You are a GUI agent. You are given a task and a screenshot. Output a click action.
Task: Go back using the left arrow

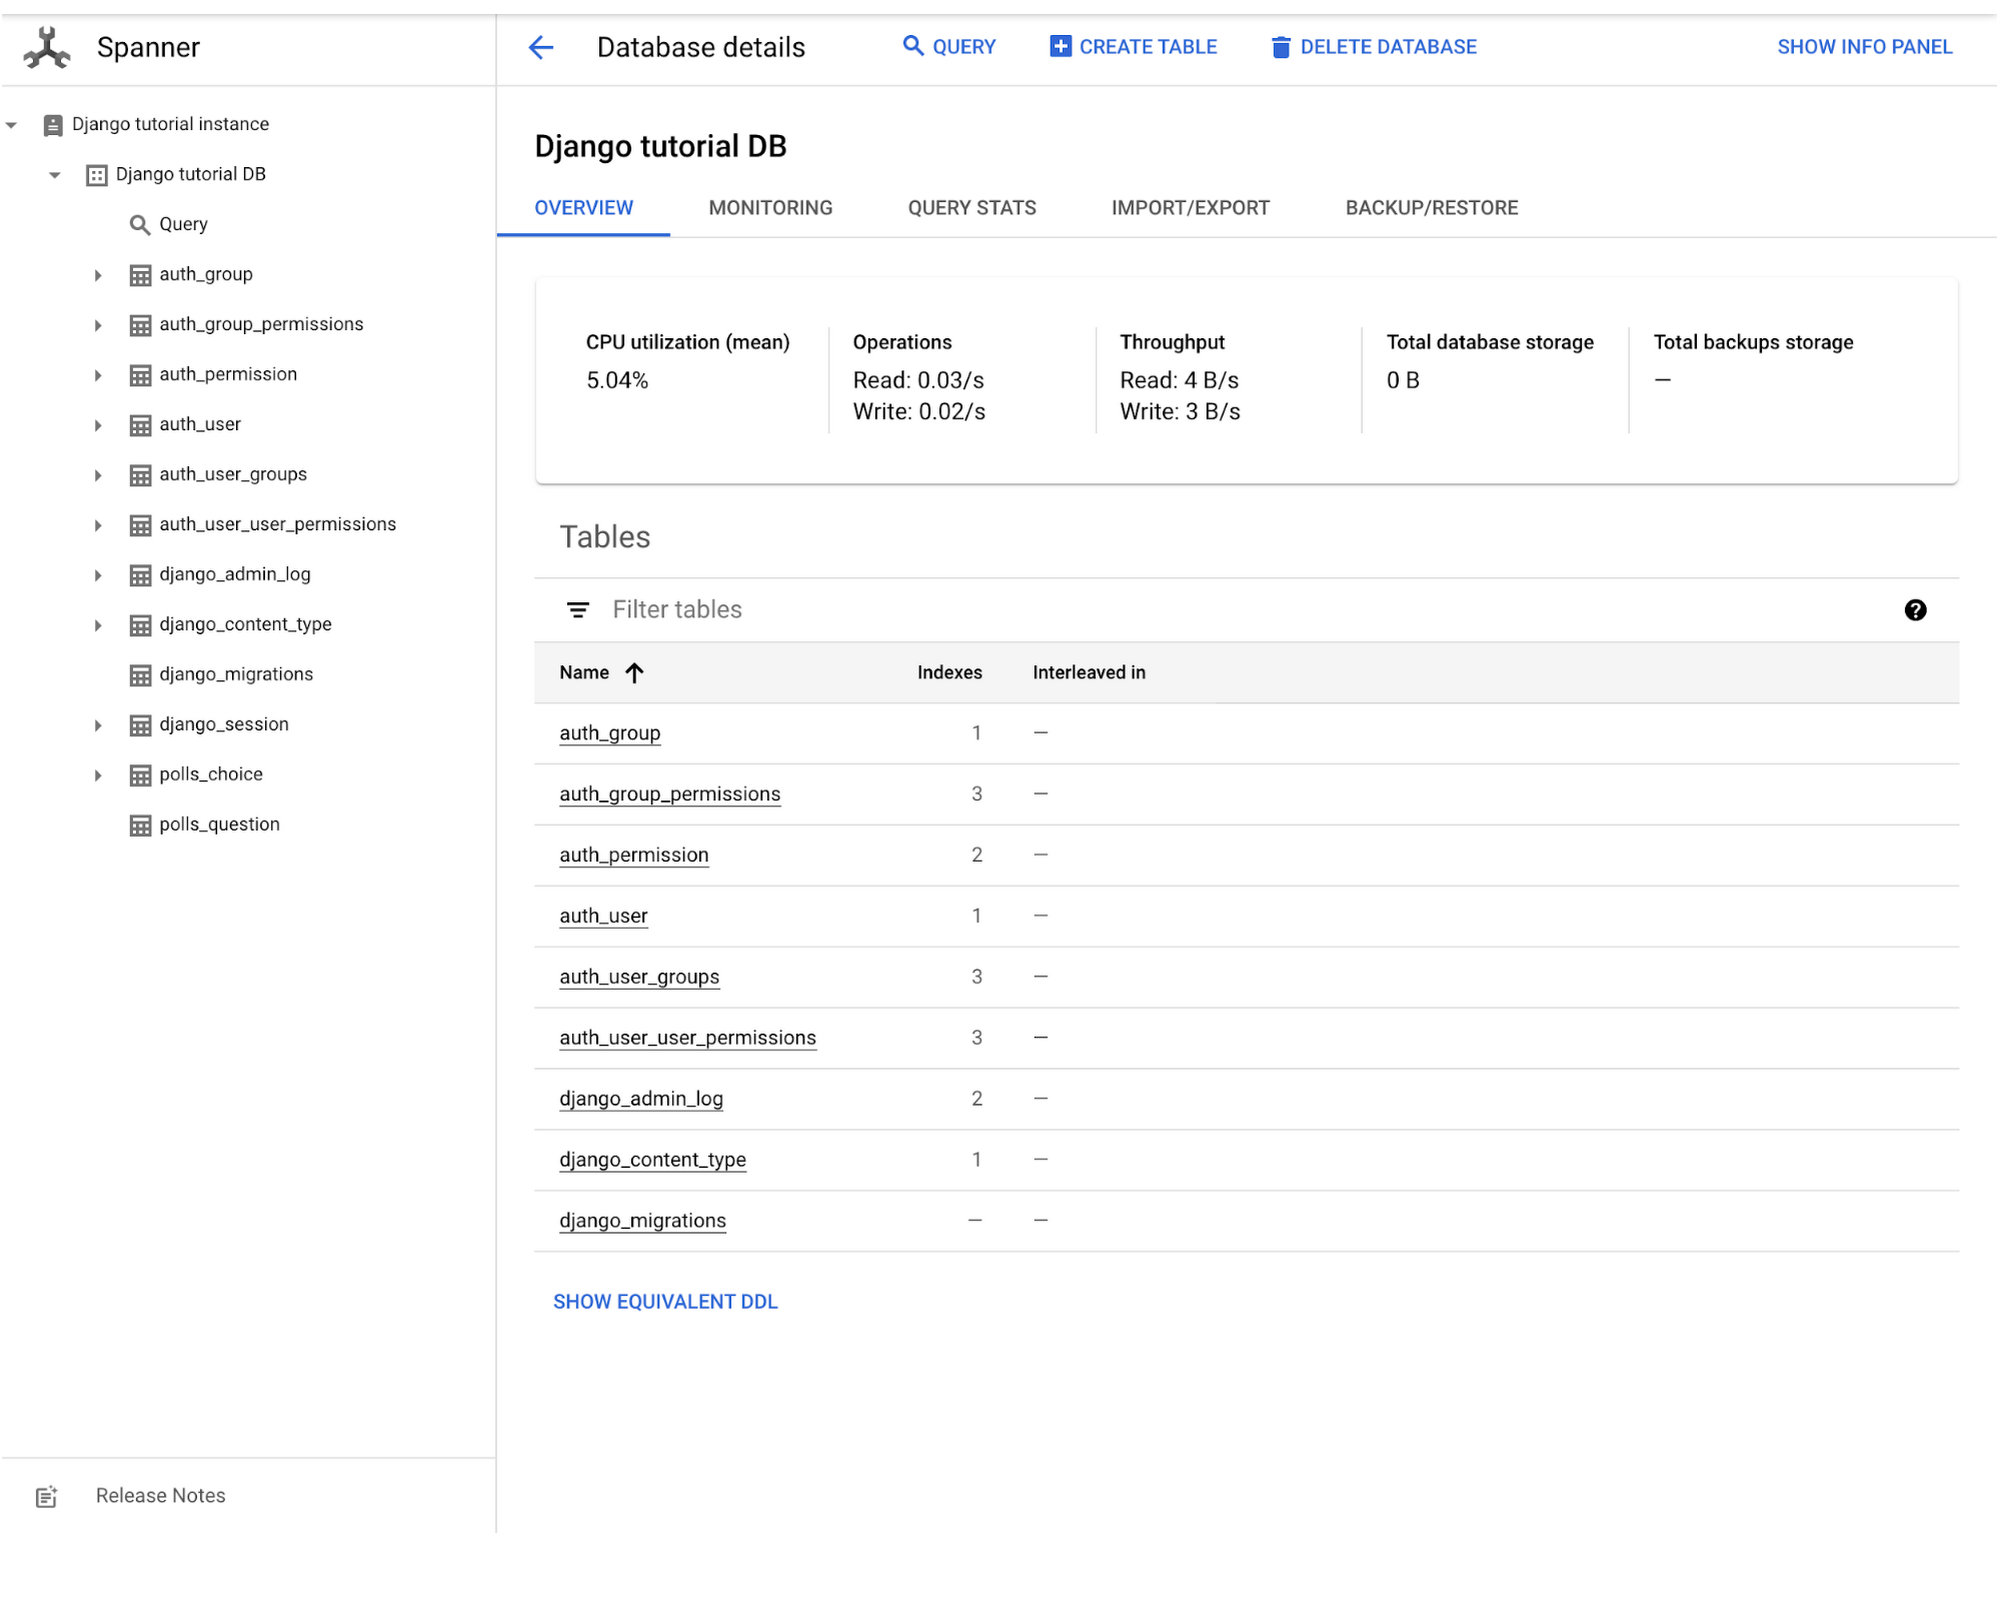click(541, 47)
